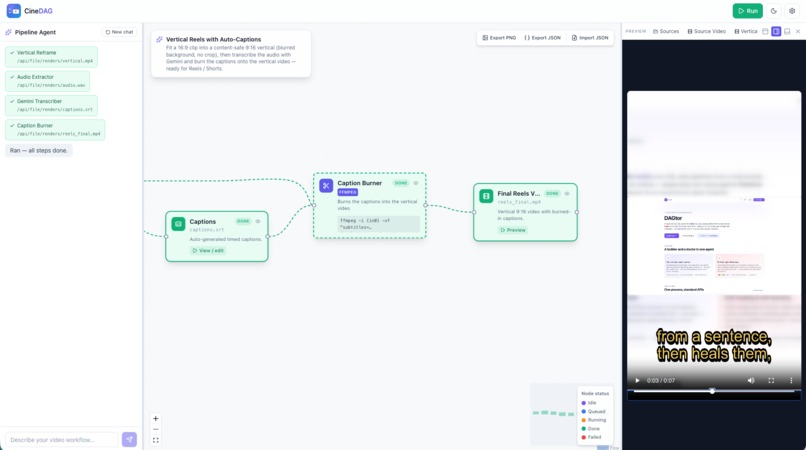Toggle eye icon on Final Reels node

click(567, 194)
